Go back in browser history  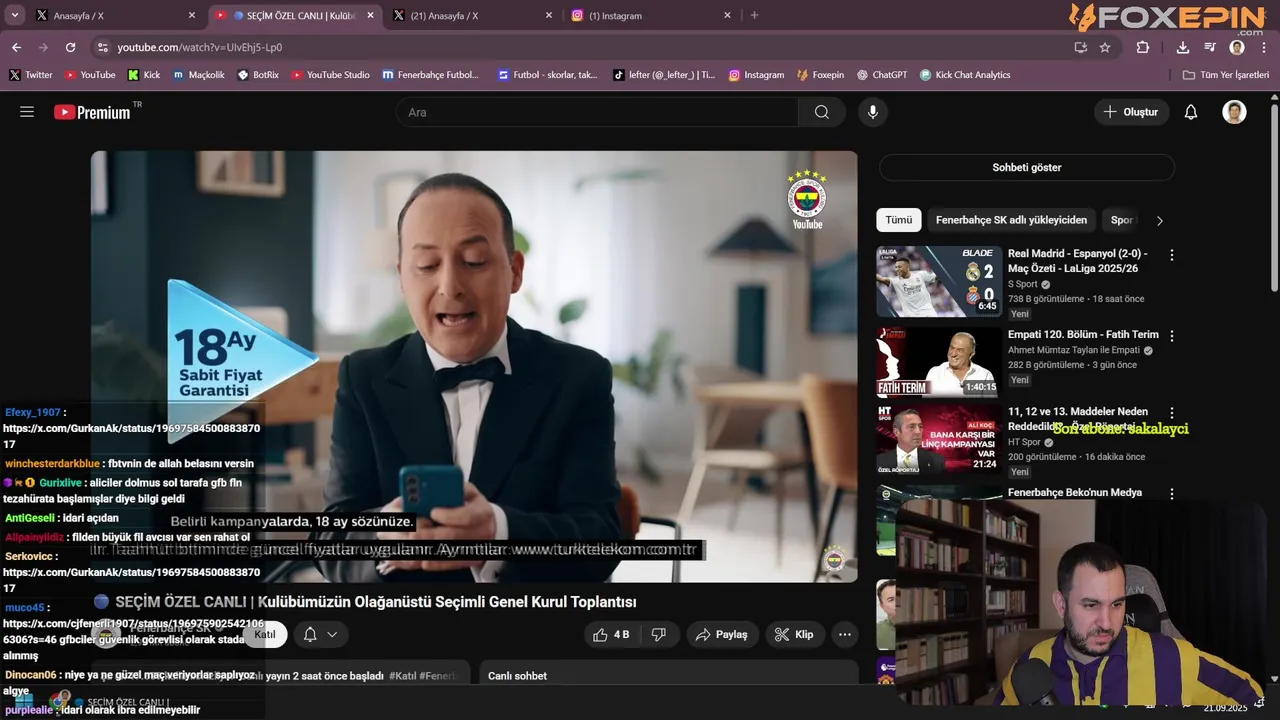[16, 47]
